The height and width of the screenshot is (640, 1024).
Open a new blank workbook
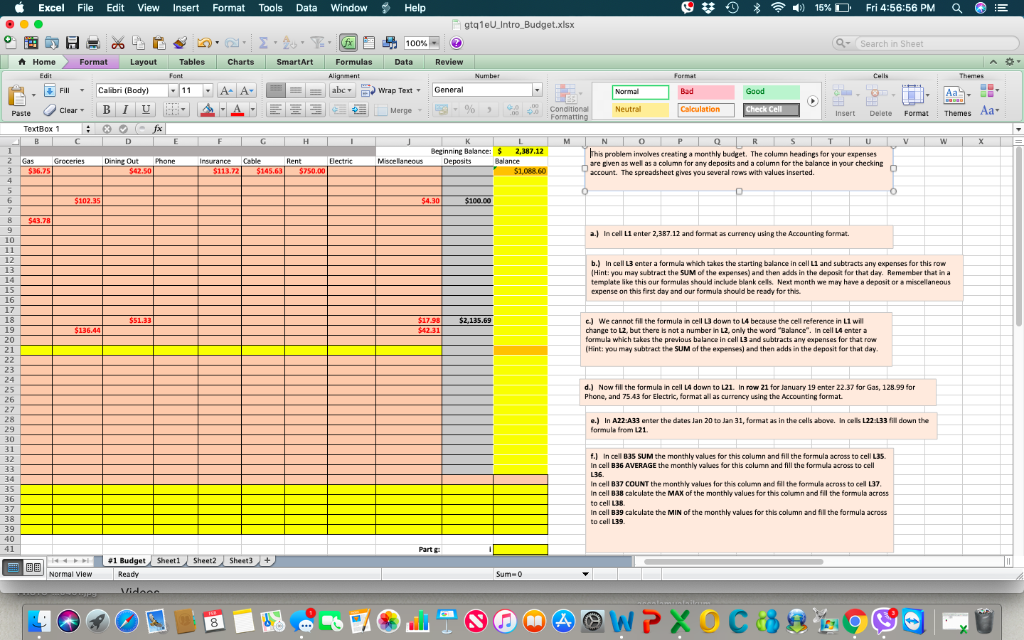tap(10, 42)
